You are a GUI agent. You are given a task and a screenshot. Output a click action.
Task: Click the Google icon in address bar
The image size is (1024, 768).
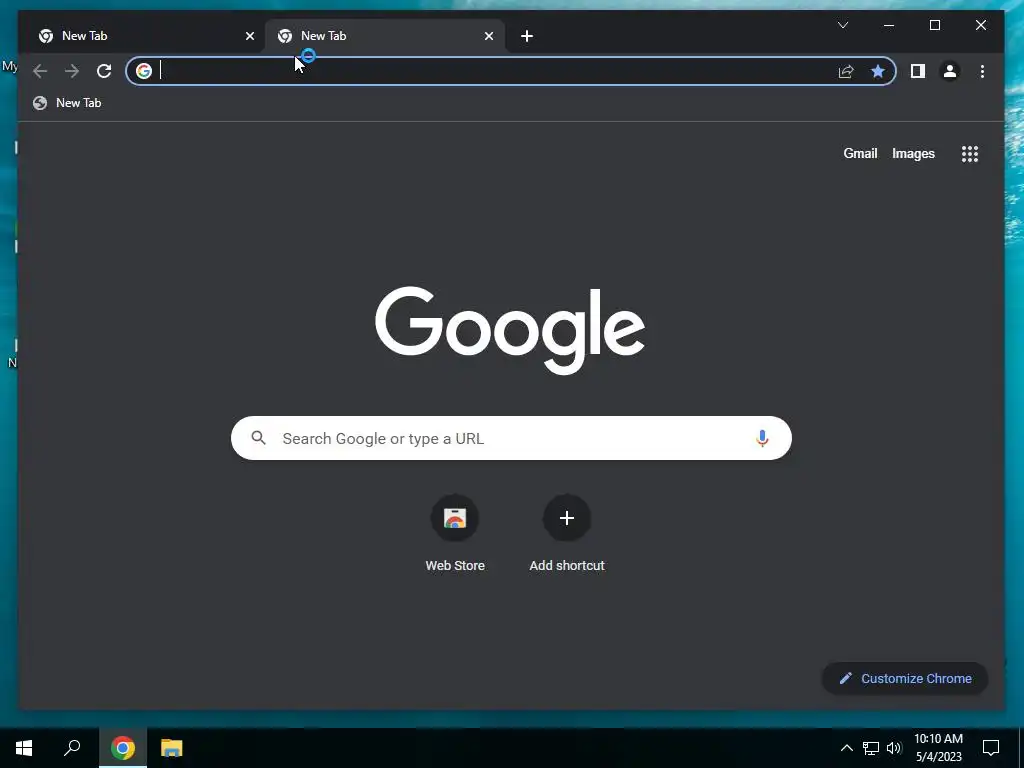(x=144, y=71)
